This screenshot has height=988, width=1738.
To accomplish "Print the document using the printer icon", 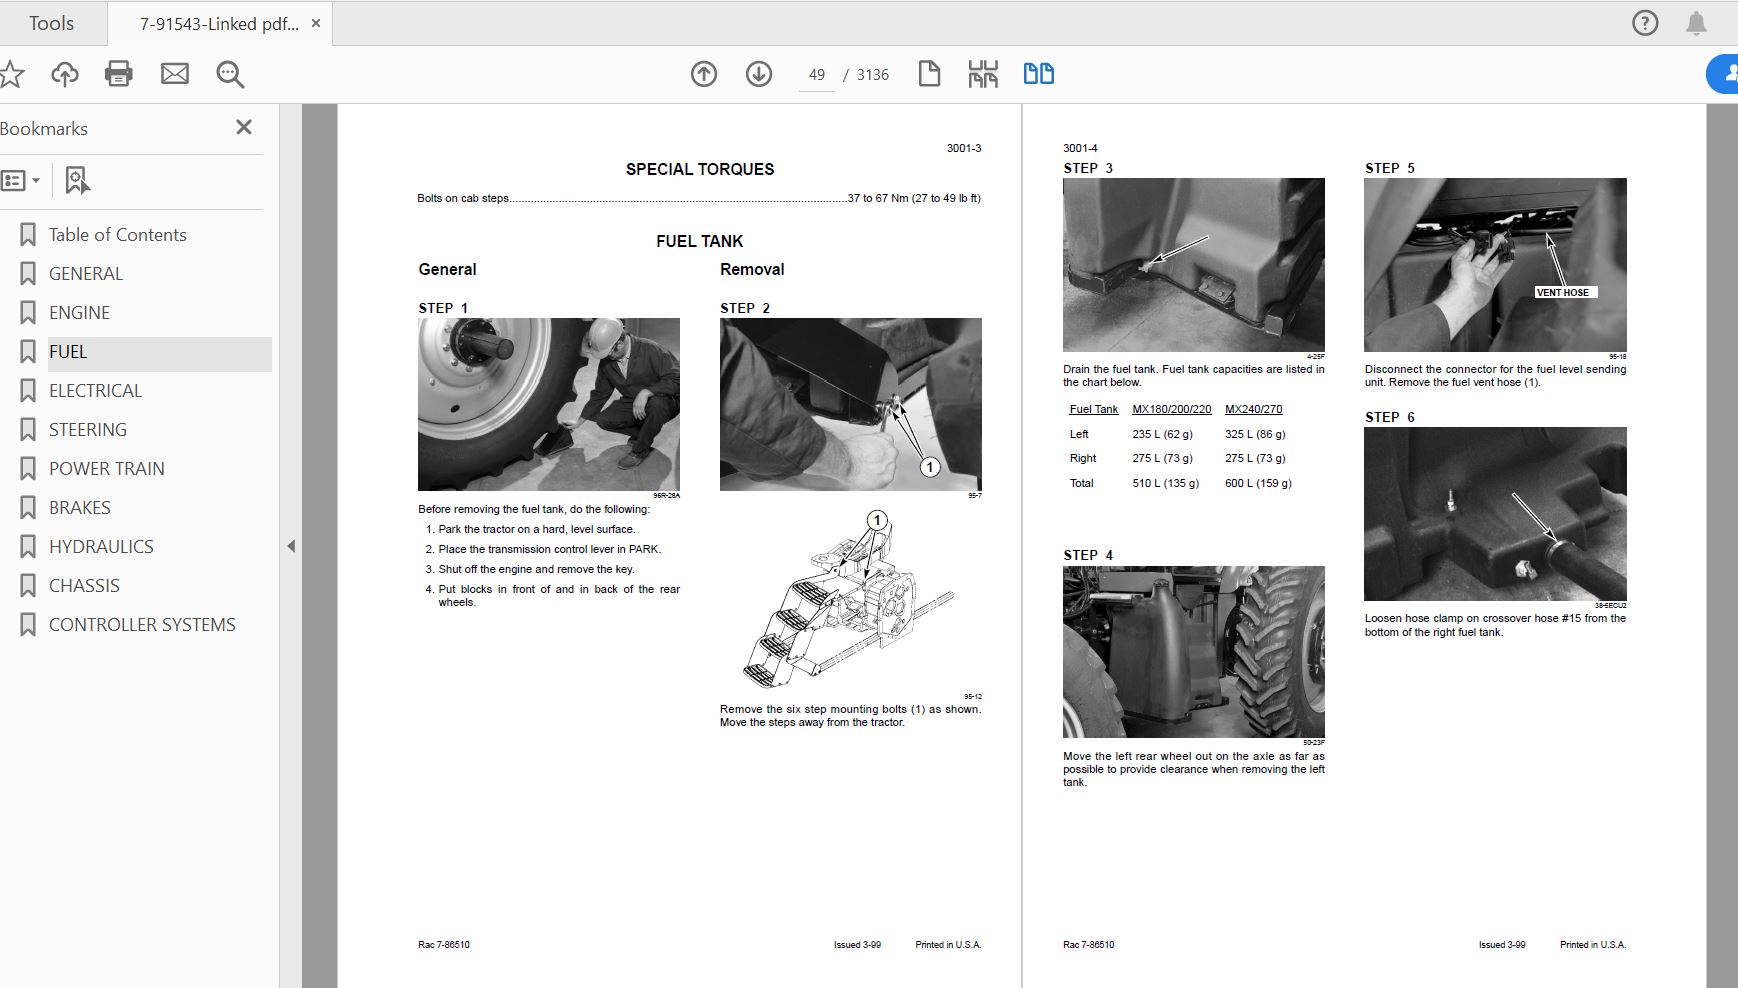I will (x=119, y=74).
